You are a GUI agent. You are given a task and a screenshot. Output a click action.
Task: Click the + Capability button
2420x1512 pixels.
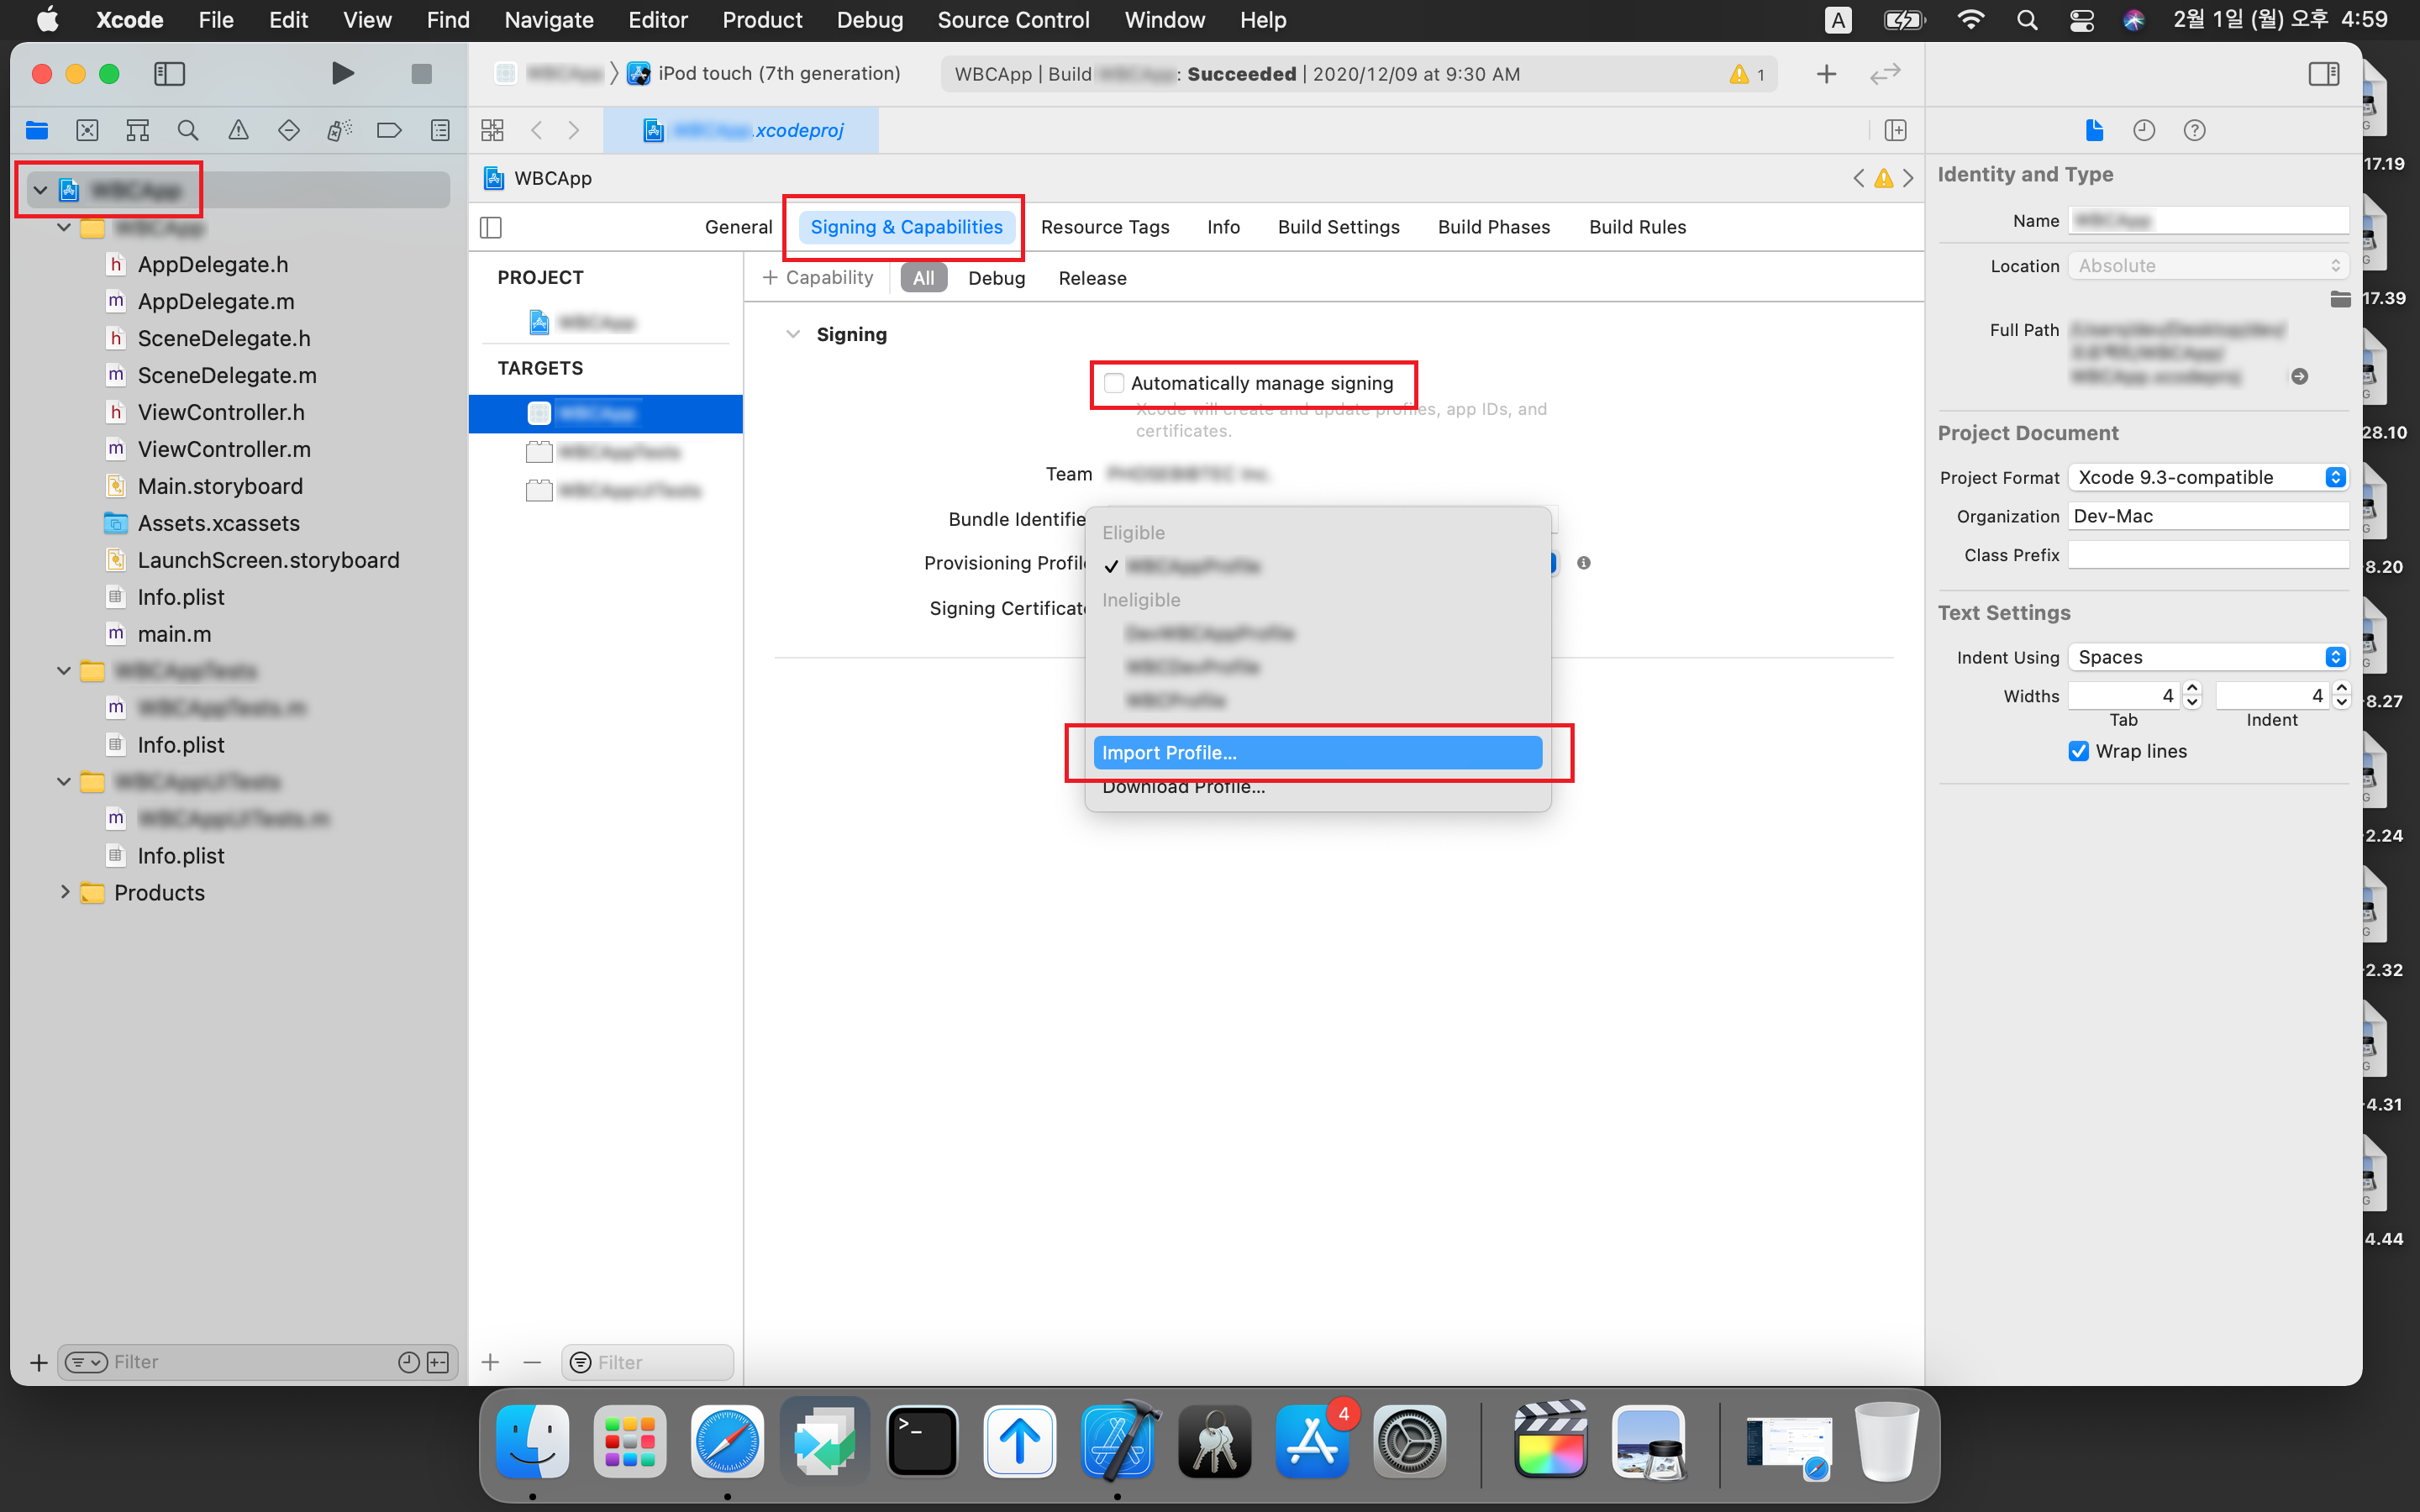817,278
